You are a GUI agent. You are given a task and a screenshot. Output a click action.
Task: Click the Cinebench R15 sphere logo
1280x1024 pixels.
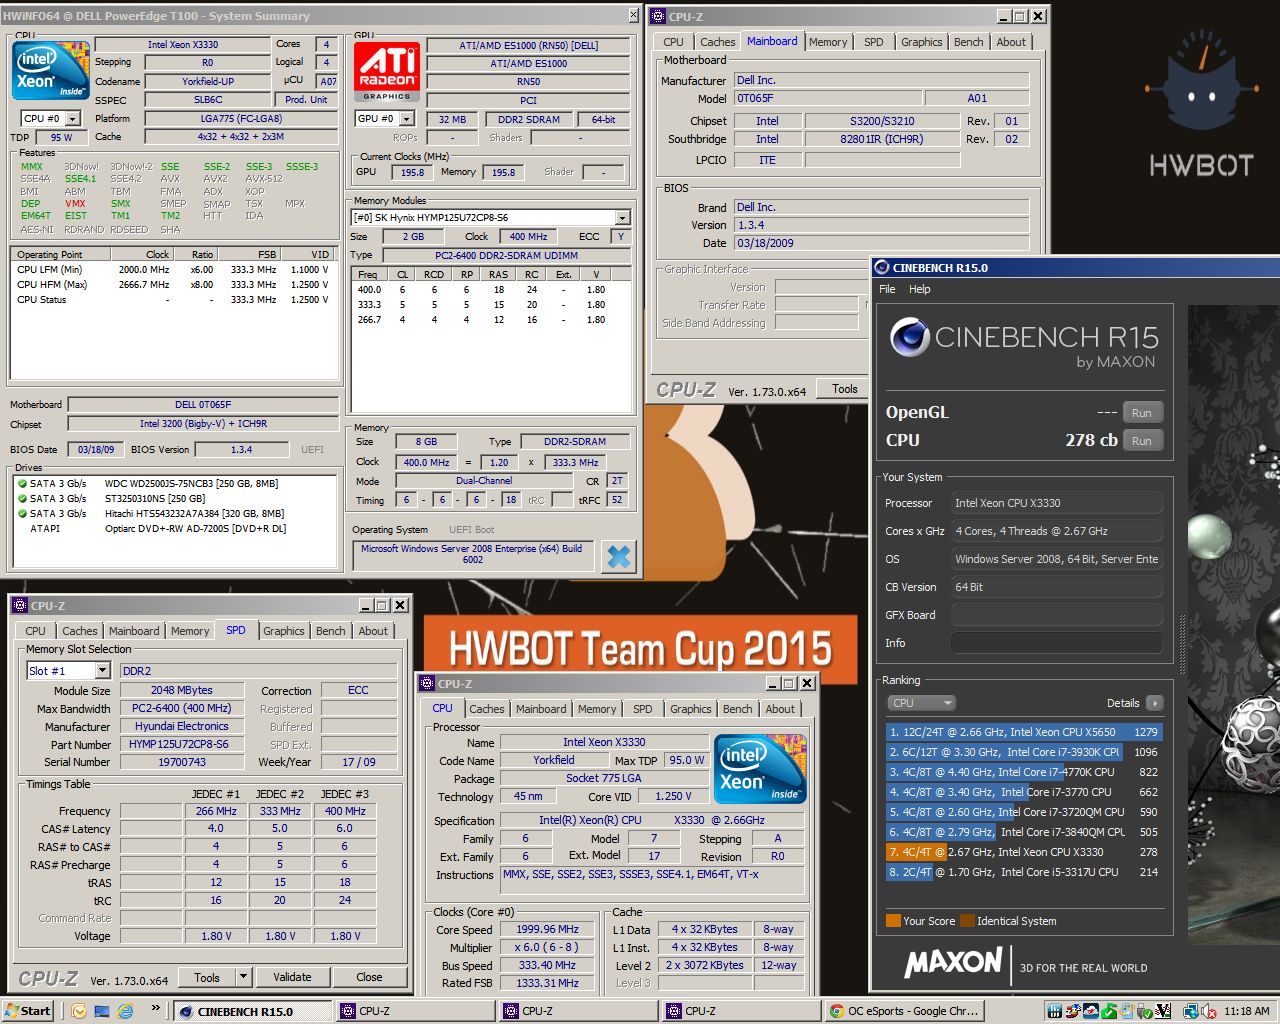909,337
